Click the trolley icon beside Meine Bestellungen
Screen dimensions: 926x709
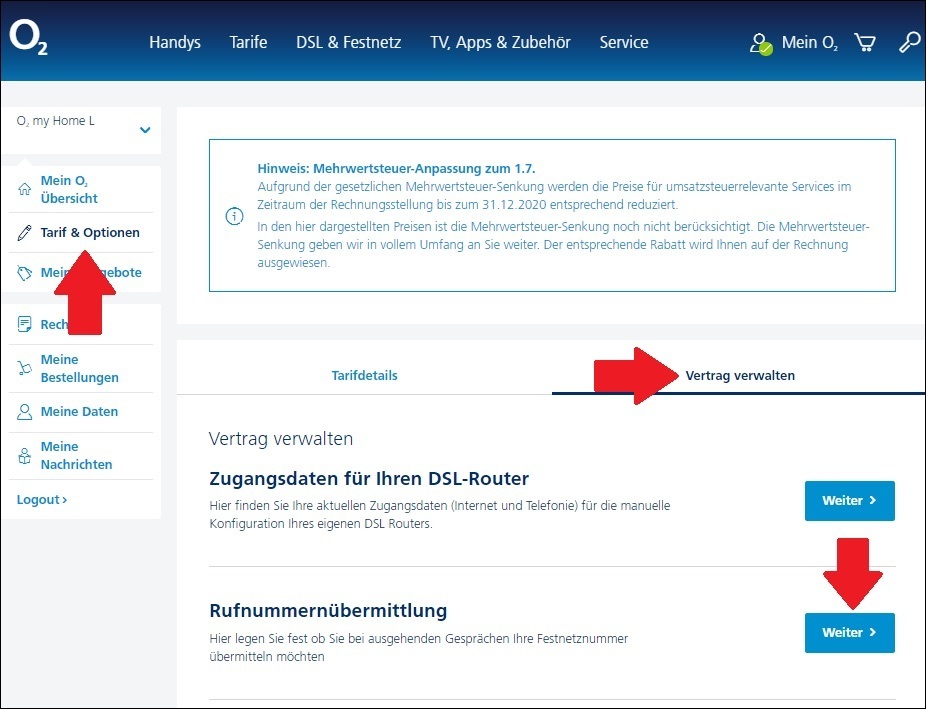(x=24, y=368)
